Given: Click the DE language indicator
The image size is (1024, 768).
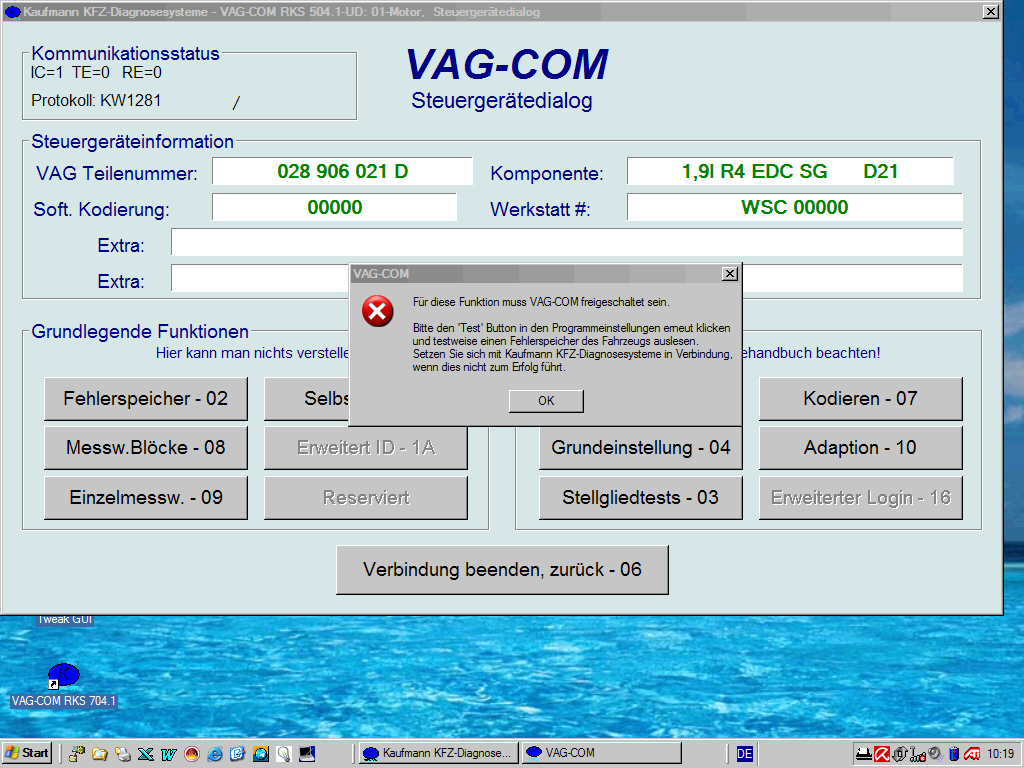Looking at the screenshot, I should tap(744, 754).
